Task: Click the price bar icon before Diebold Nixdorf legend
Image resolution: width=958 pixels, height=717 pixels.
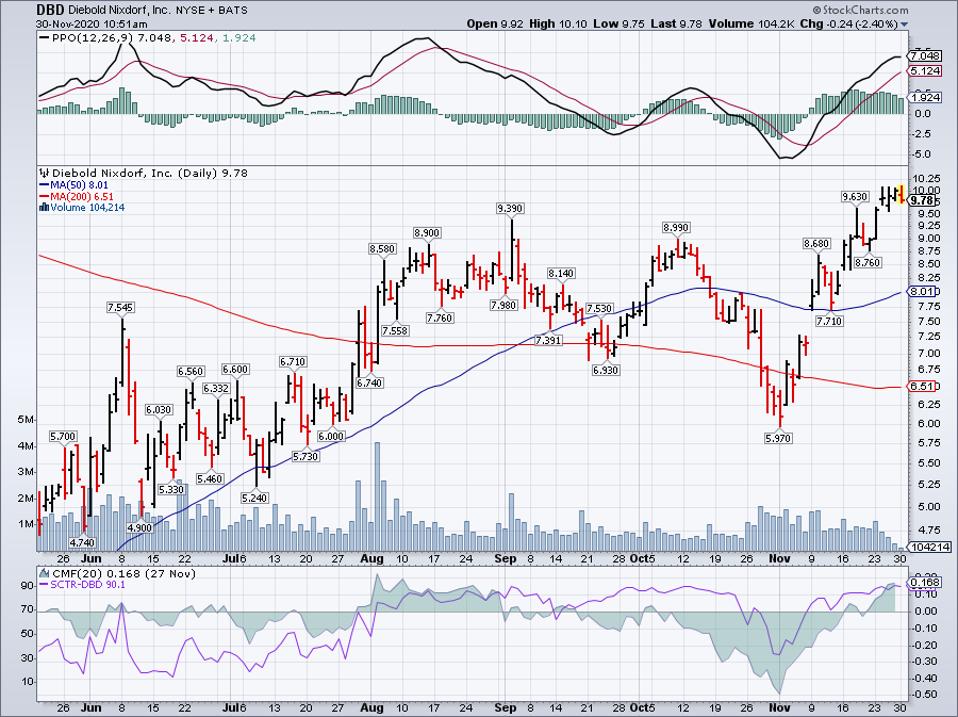Action: click(45, 173)
